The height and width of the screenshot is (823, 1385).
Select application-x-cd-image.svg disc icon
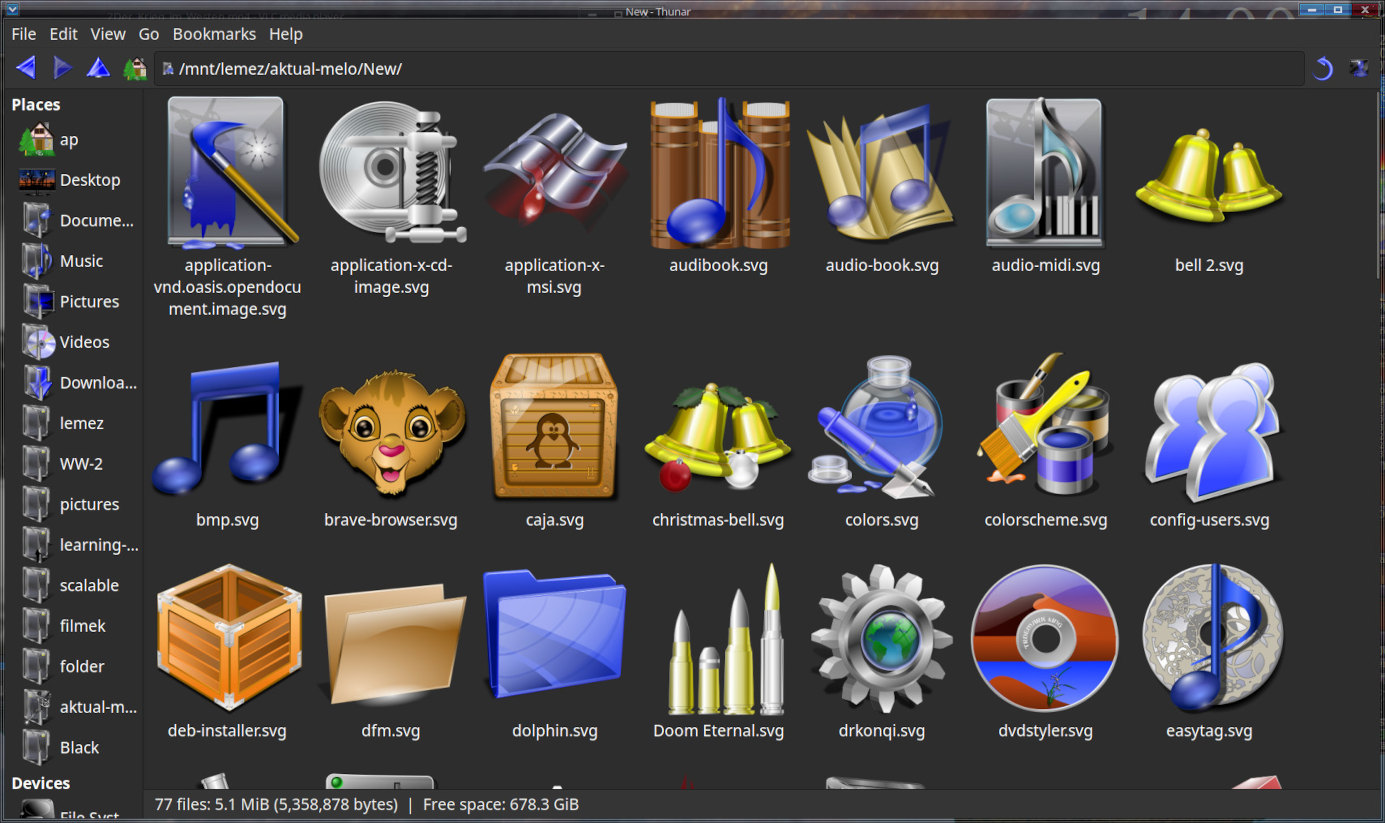(393, 172)
